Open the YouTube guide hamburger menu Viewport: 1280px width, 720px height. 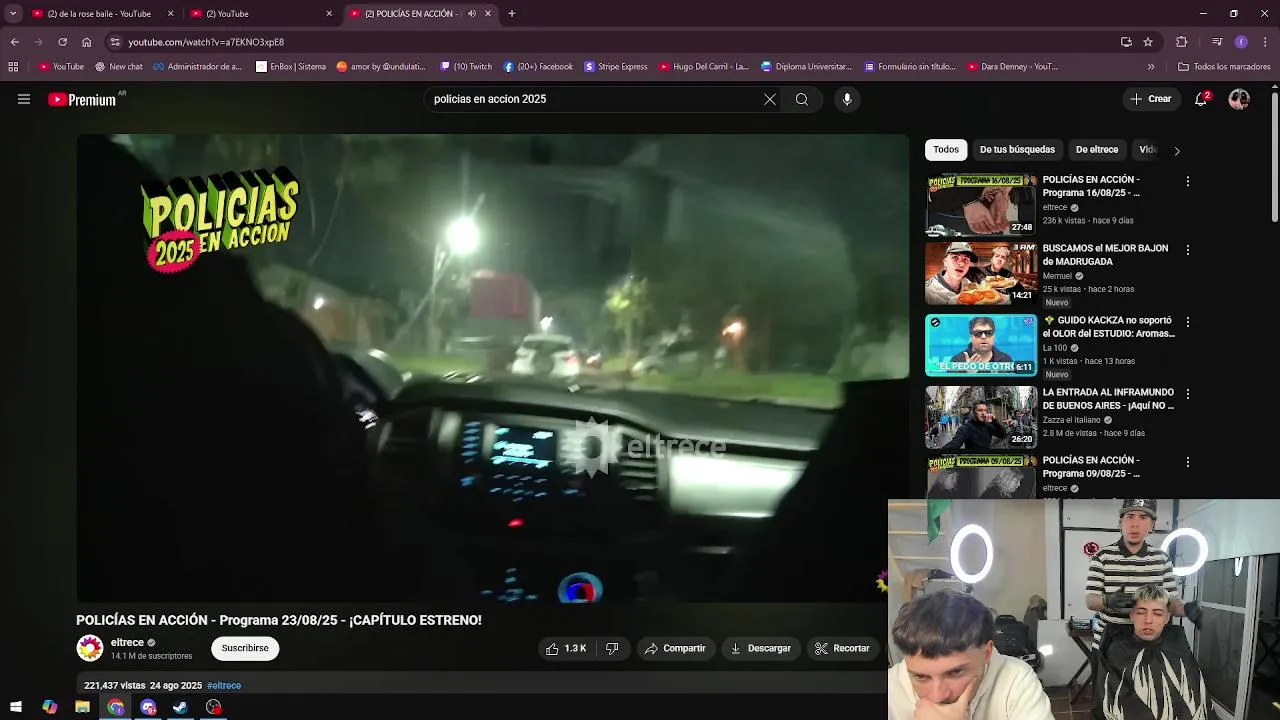click(x=24, y=99)
